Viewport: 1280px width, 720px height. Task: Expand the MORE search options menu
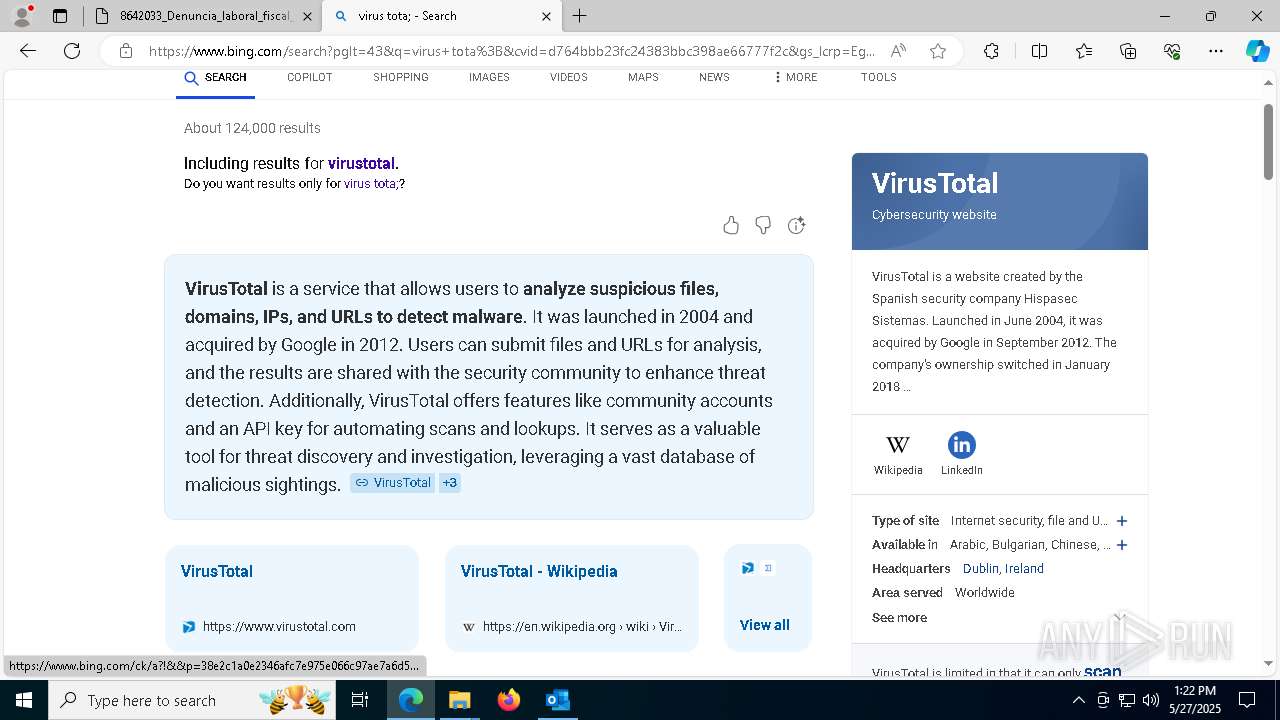click(795, 77)
